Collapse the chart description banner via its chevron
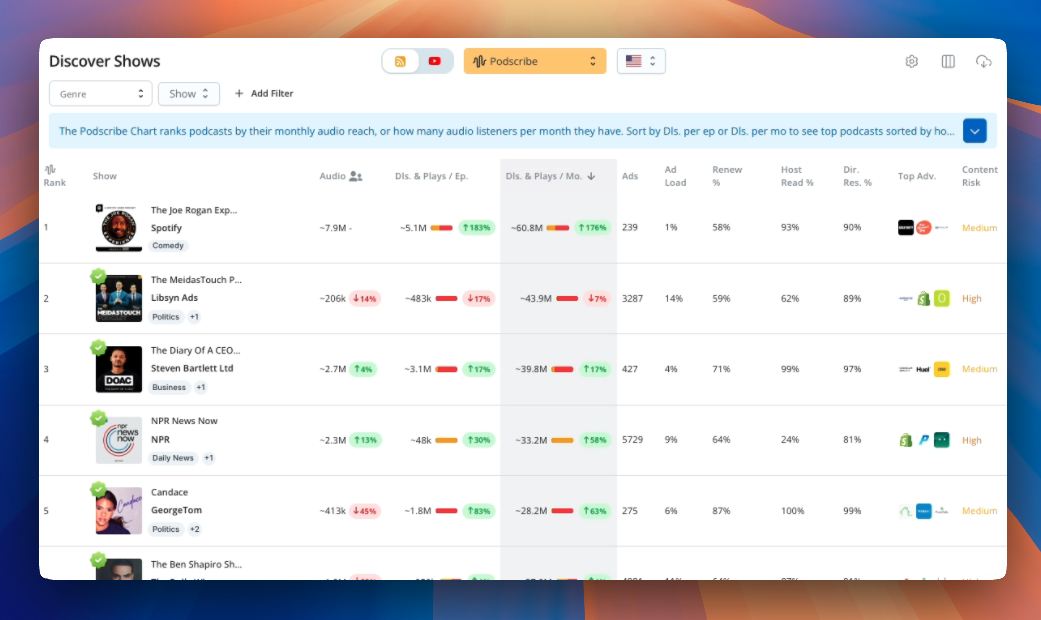Viewport: 1041px width, 620px height. pyautogui.click(x=973, y=130)
